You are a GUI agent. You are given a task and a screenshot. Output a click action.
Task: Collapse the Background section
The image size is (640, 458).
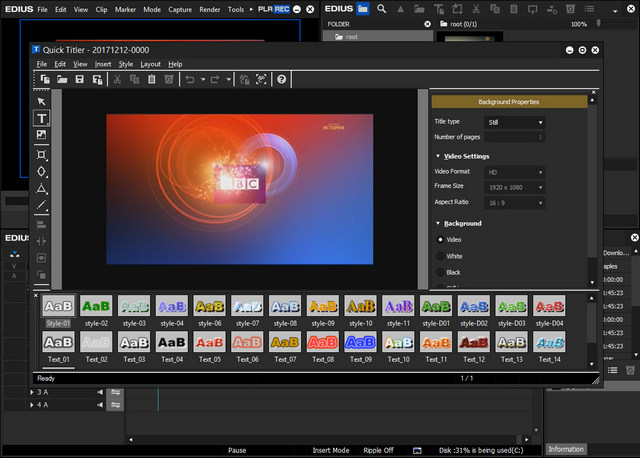pyautogui.click(x=438, y=223)
